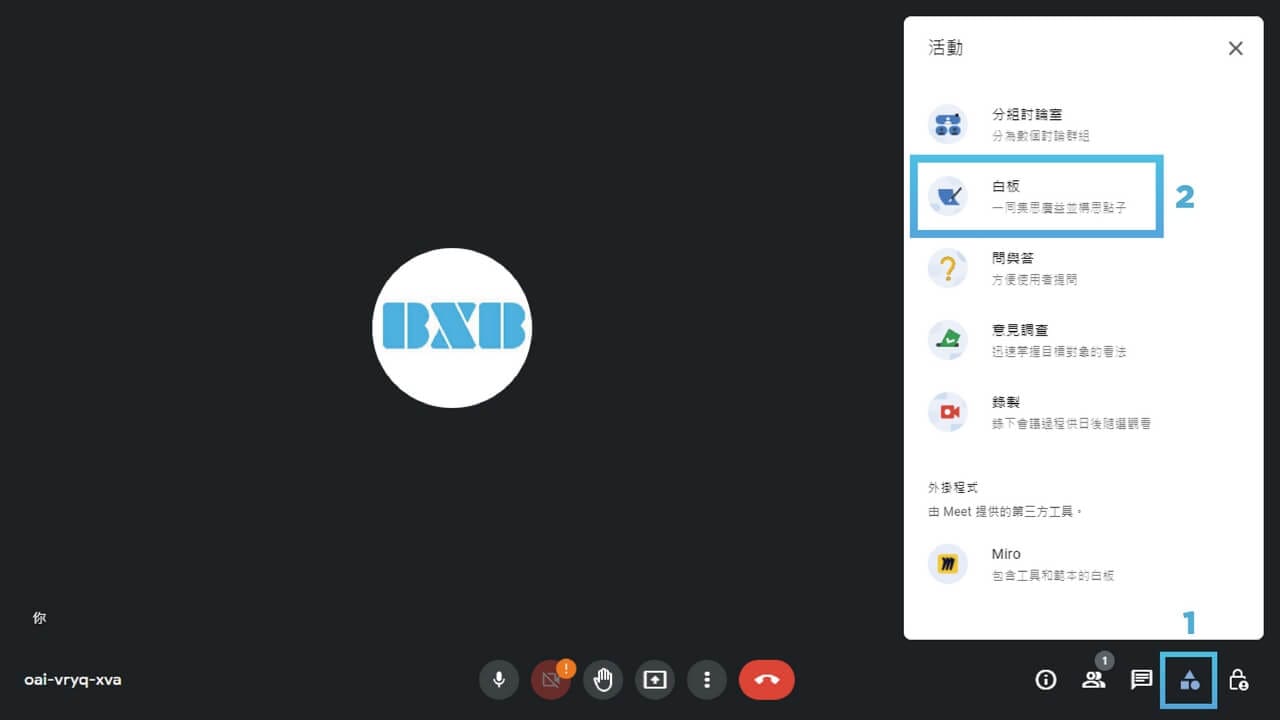Click the 你 self-view thumbnail area
Viewport: 1280px width, 720px height.
40,617
